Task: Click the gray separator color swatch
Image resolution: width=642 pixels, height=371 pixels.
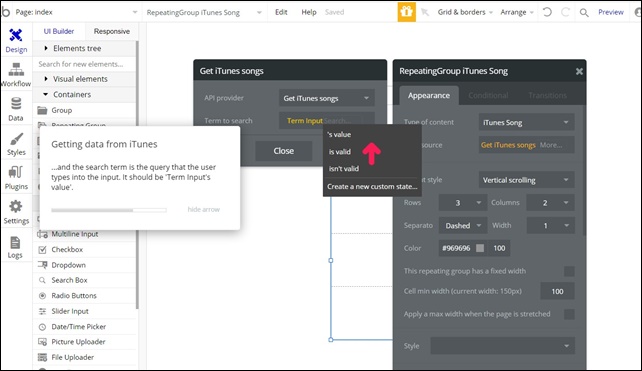Action: [x=480, y=248]
